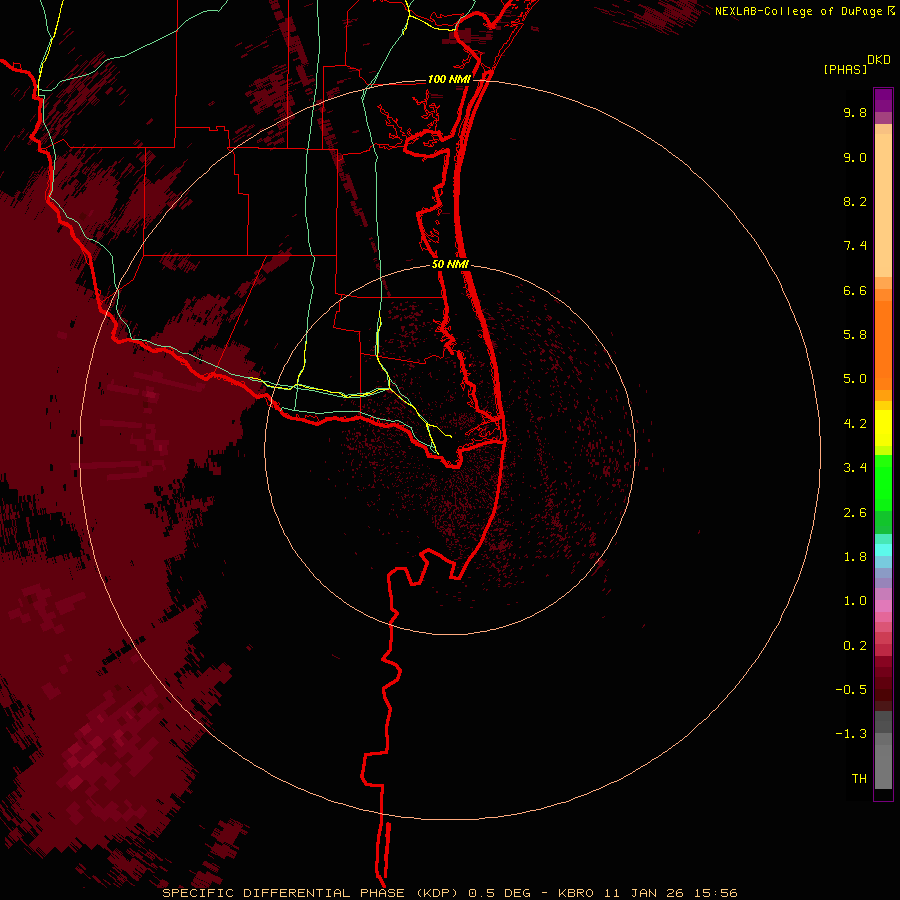This screenshot has height=900, width=900.
Task: Pick the yellow swatch on the color scale
Action: point(883,428)
